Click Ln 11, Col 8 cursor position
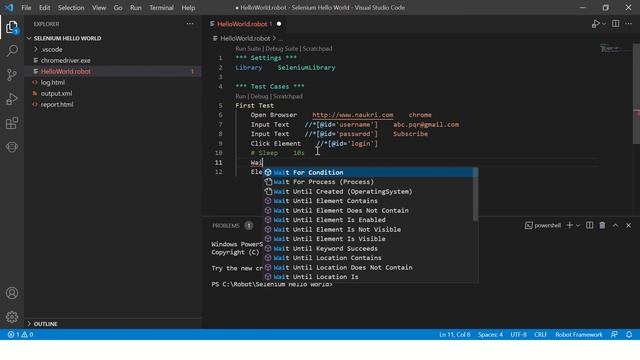640x360 pixels. pos(454,335)
